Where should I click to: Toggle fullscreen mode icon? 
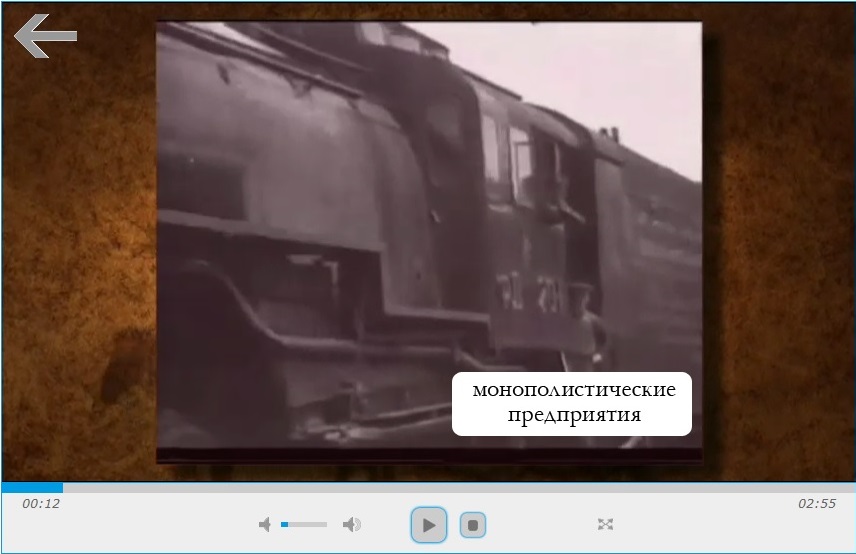coord(605,525)
